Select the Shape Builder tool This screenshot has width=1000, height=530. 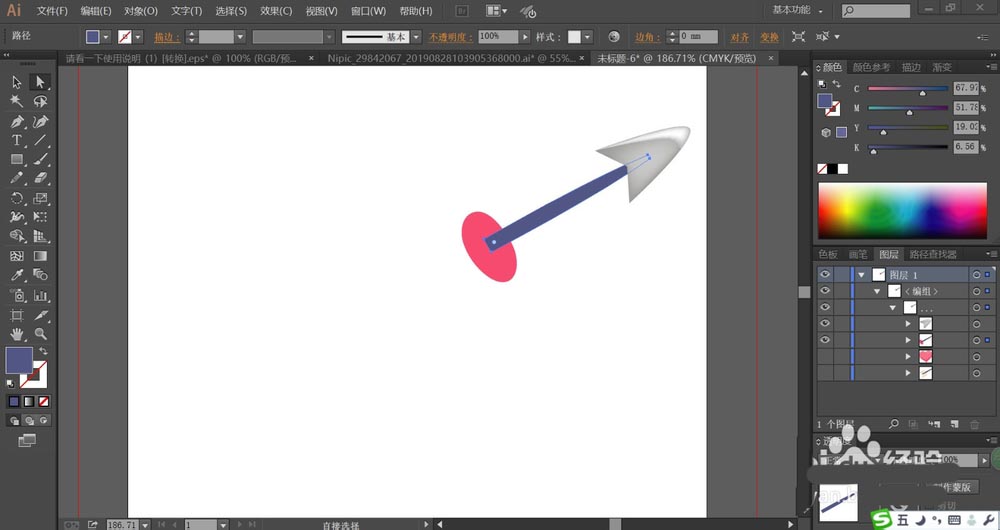pyautogui.click(x=17, y=237)
